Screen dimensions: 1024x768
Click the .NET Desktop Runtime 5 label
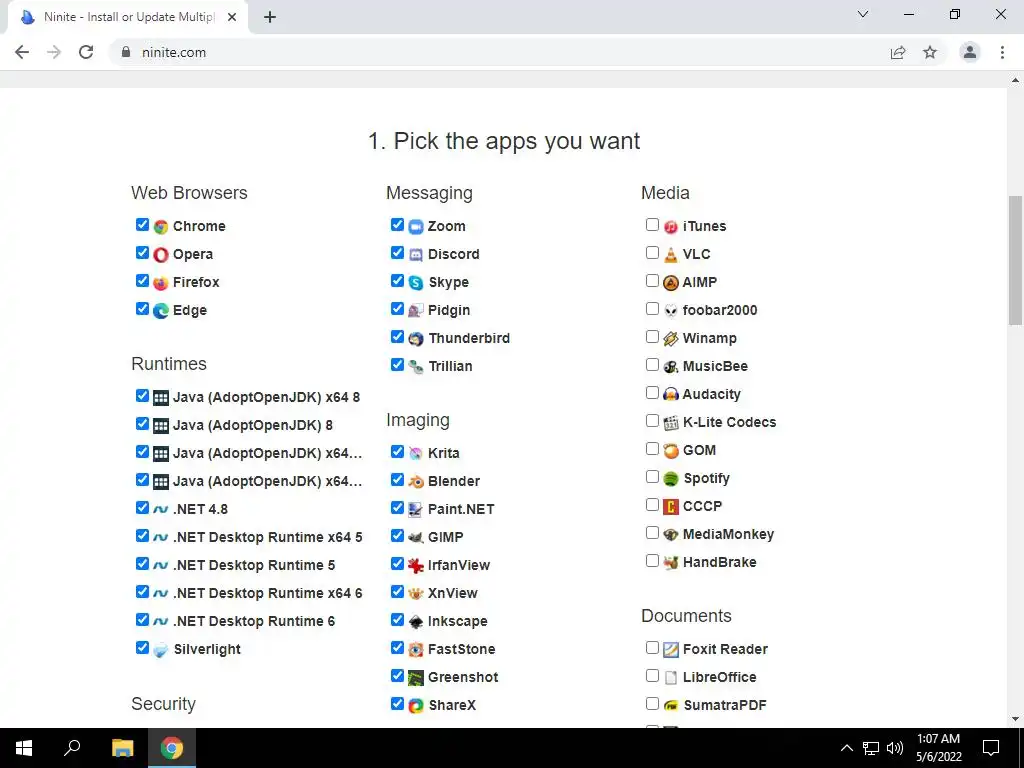[x=254, y=566]
